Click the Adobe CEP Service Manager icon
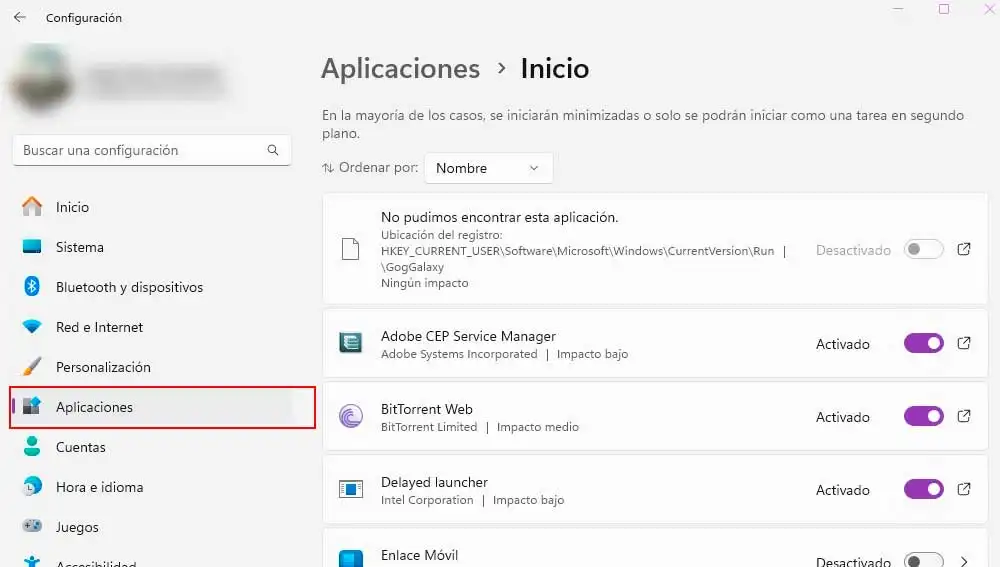This screenshot has height=567, width=1000. click(351, 343)
